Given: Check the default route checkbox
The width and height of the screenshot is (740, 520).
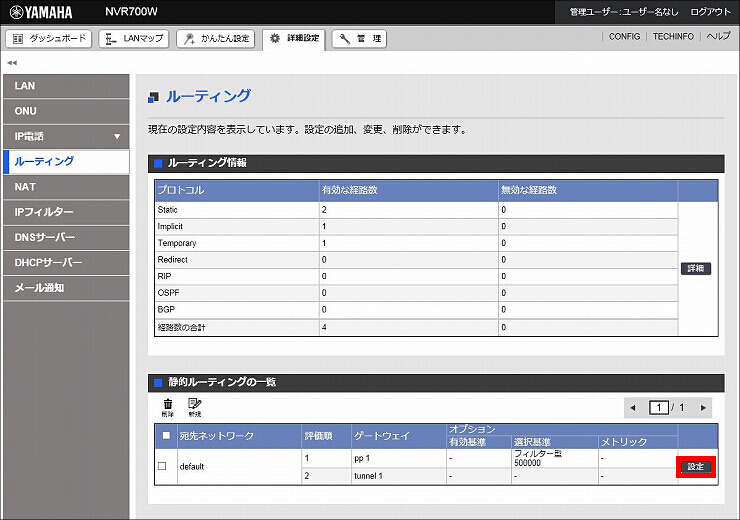Looking at the screenshot, I should [x=162, y=466].
